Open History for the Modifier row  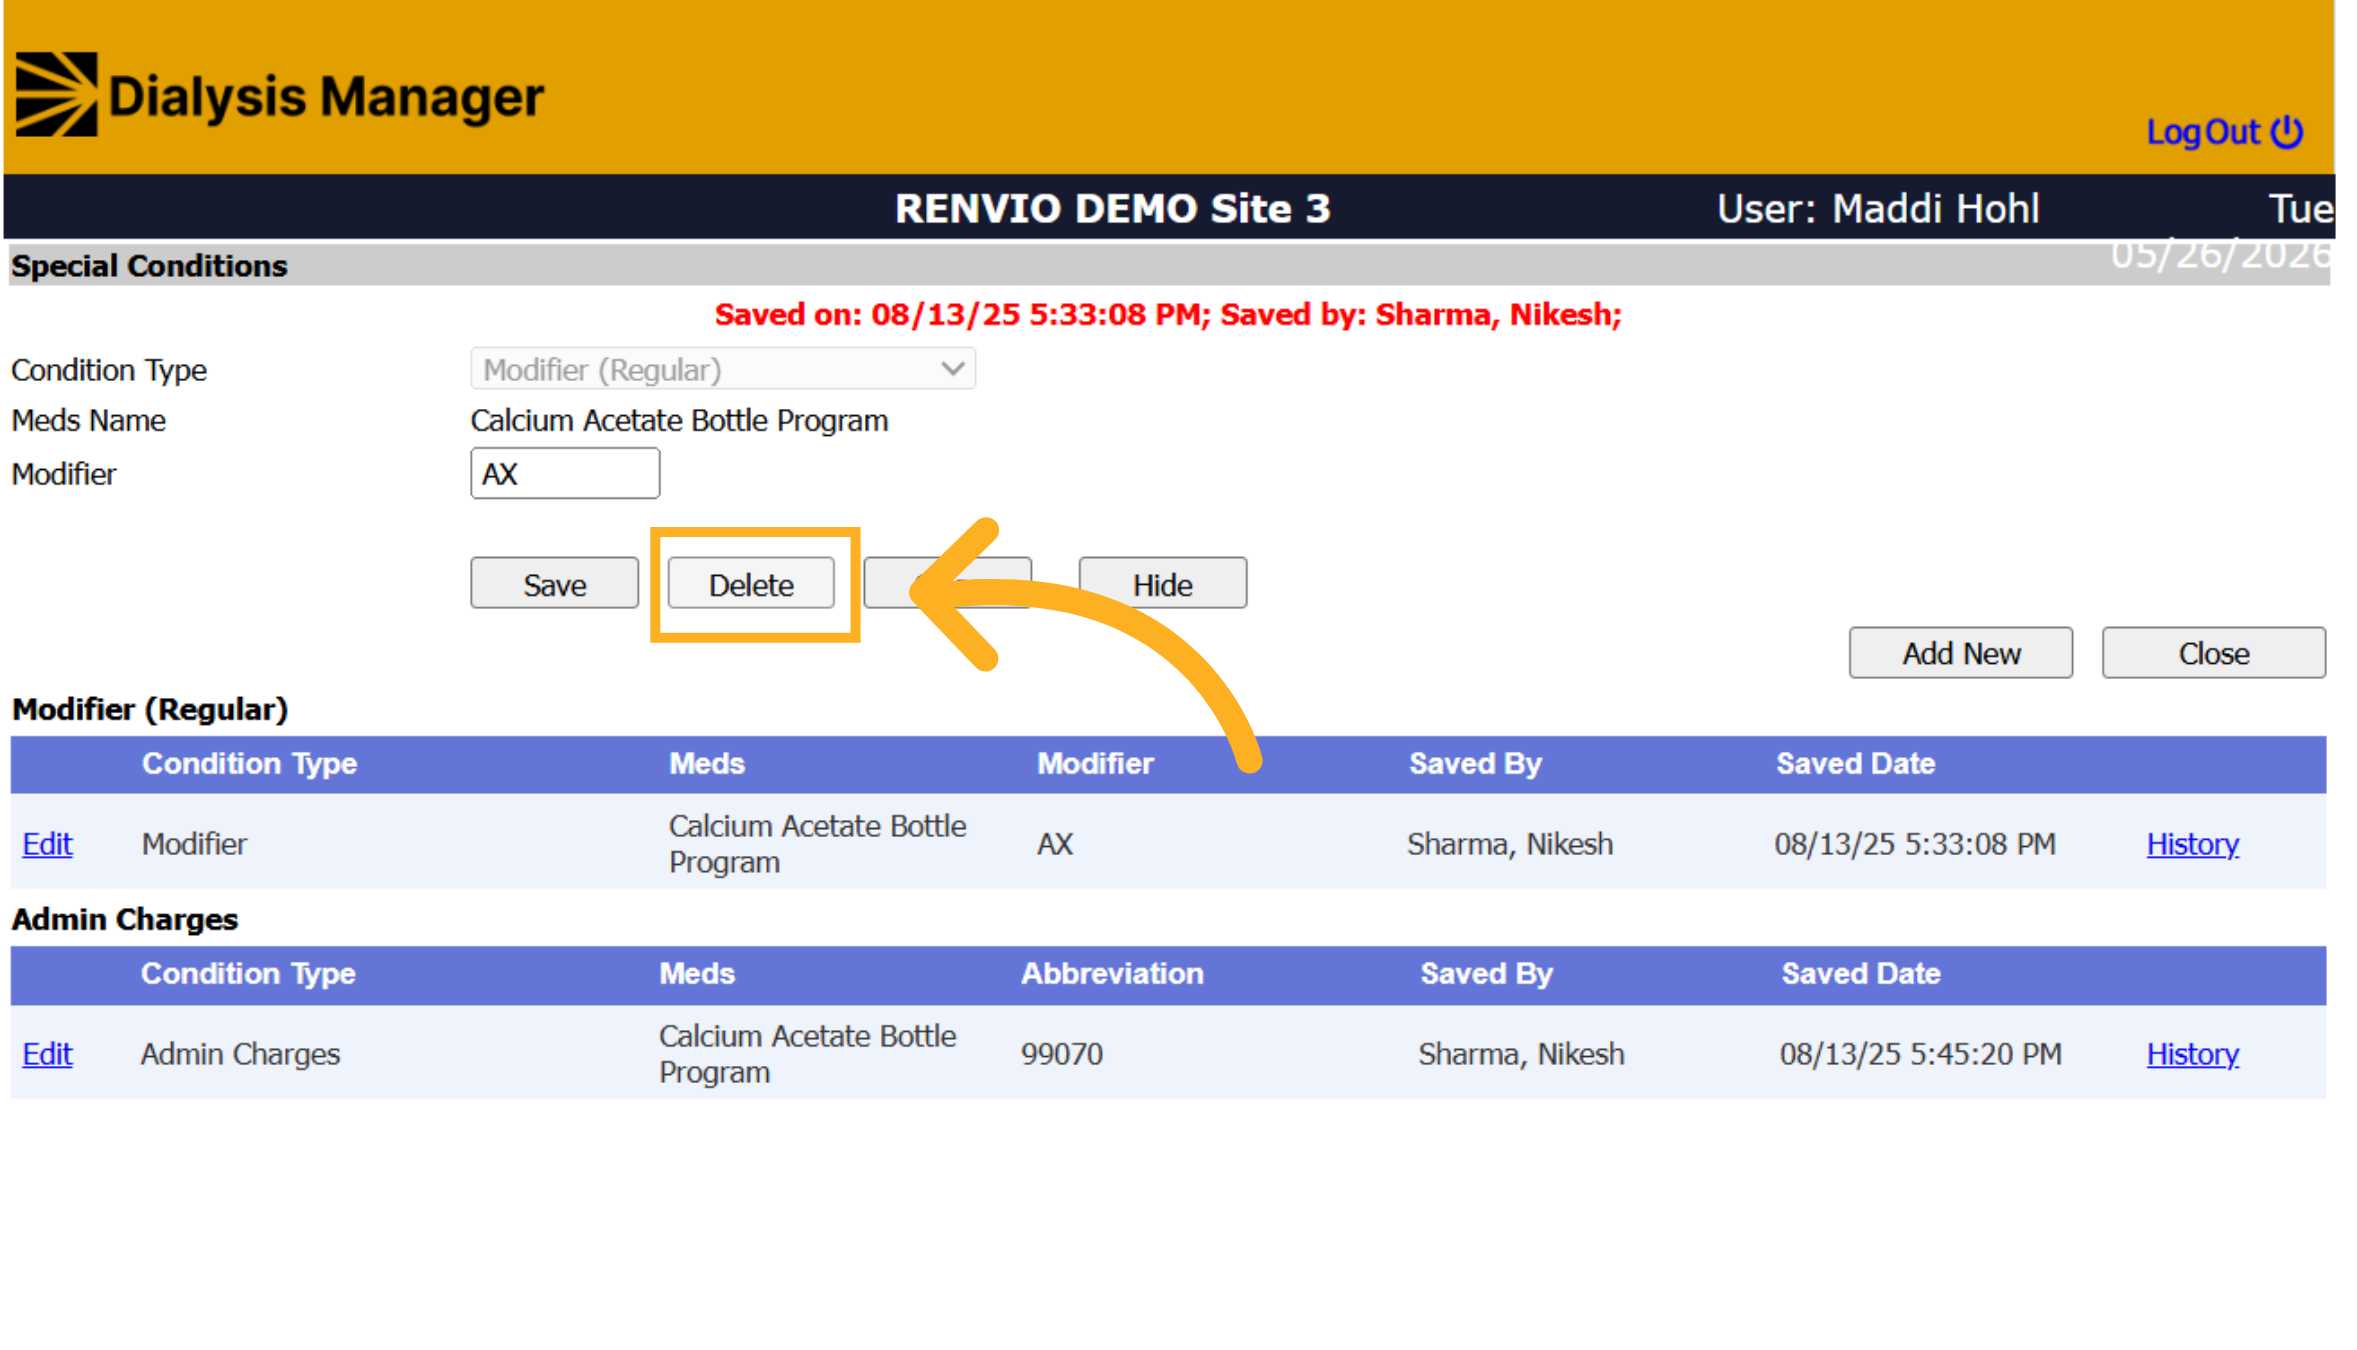[2192, 844]
